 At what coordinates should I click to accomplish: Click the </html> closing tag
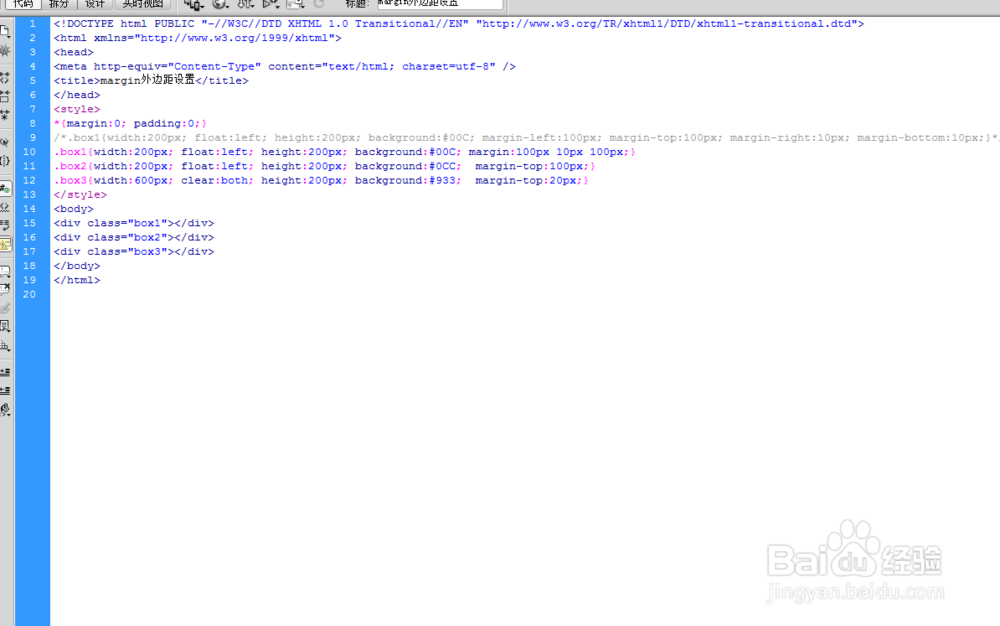coord(77,280)
